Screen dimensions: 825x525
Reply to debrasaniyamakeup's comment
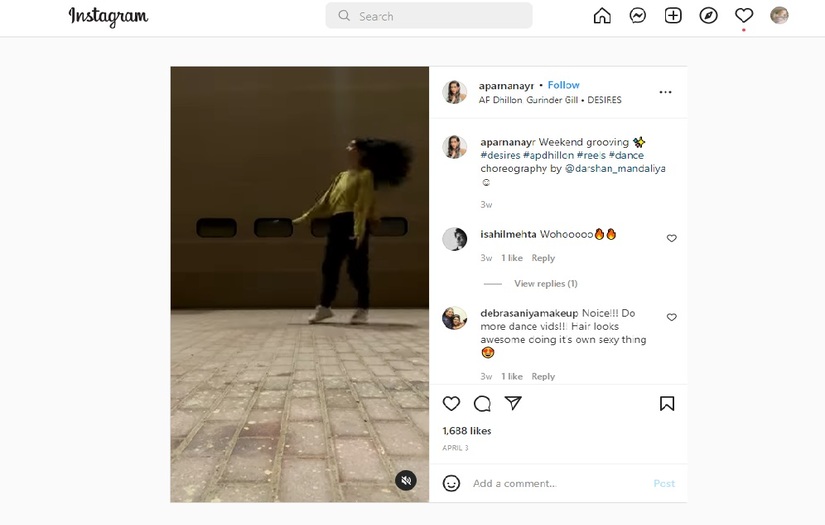tap(543, 376)
